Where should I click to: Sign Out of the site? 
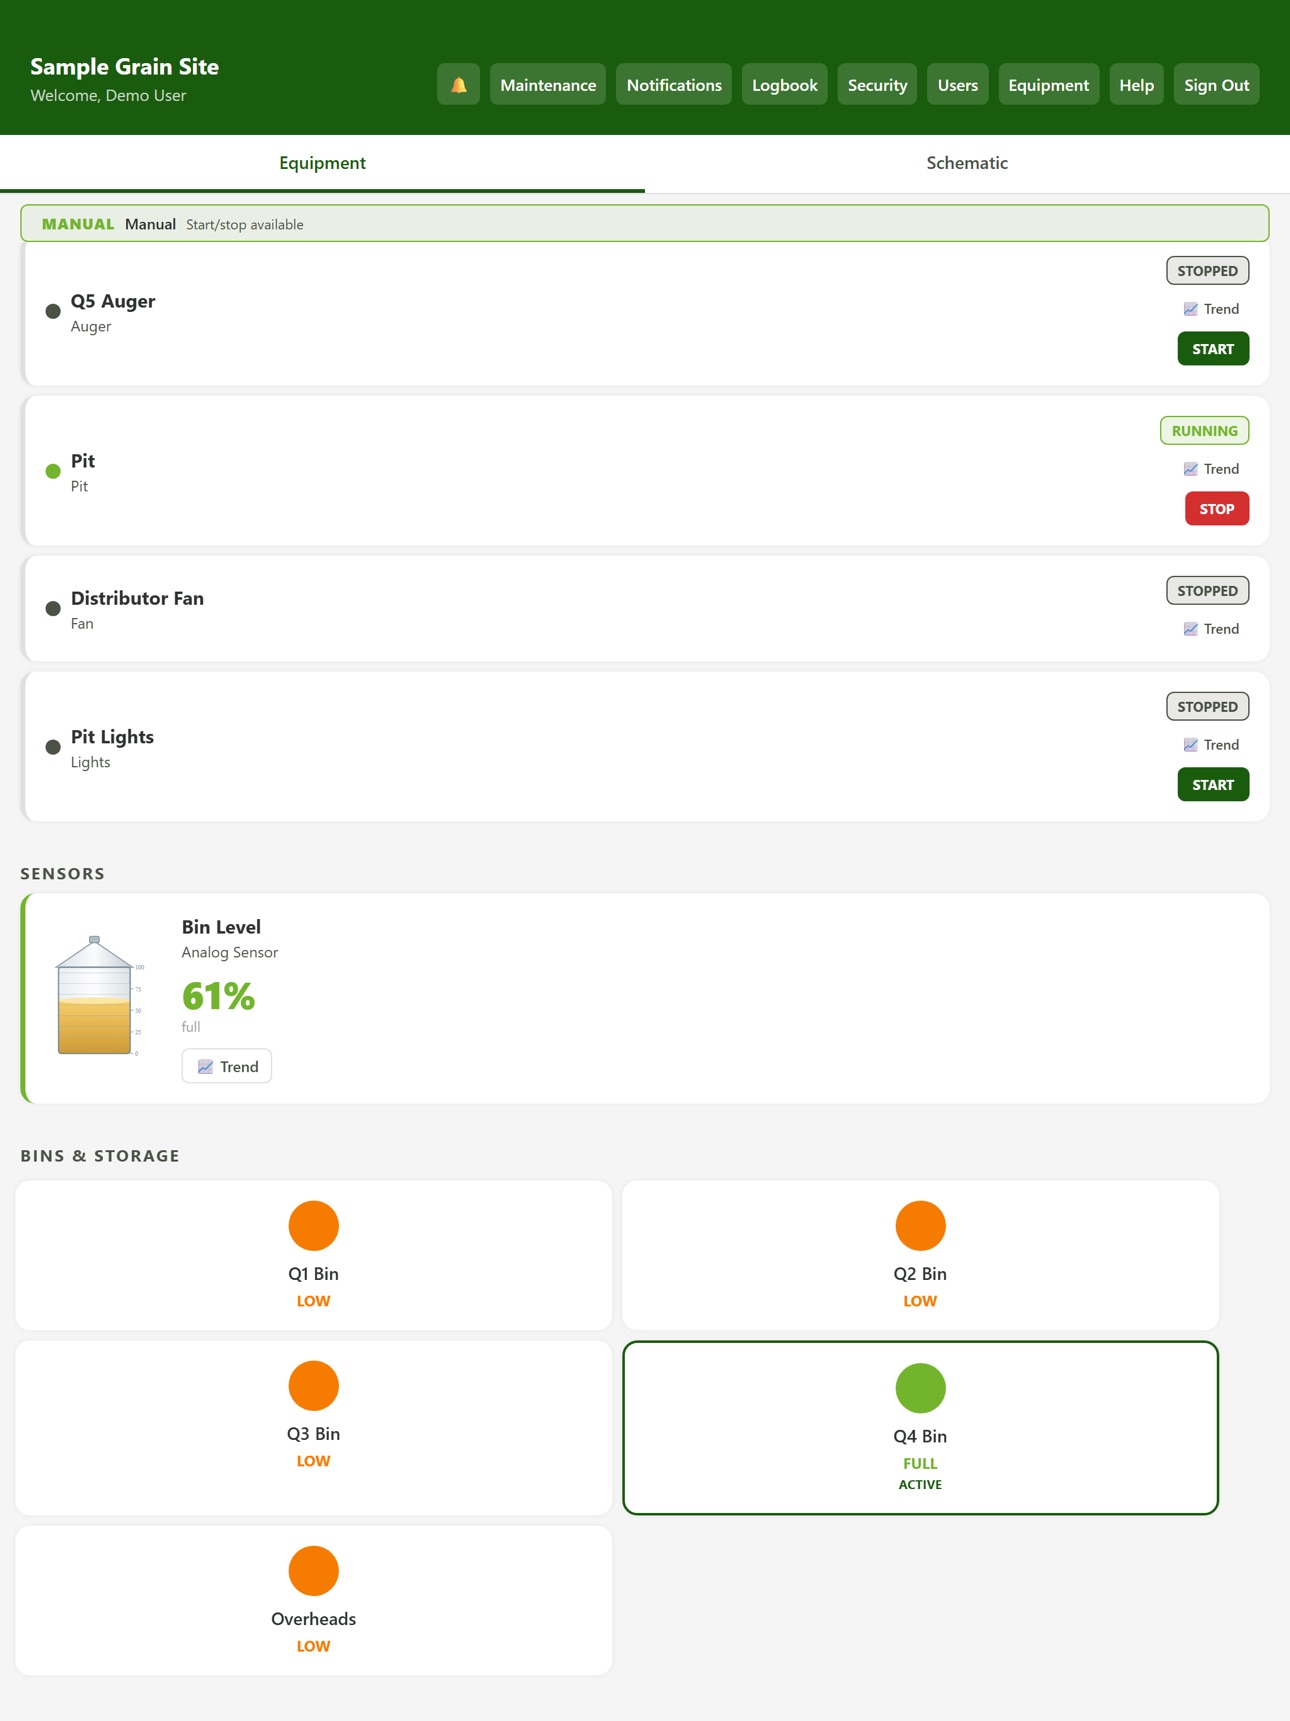tap(1216, 85)
